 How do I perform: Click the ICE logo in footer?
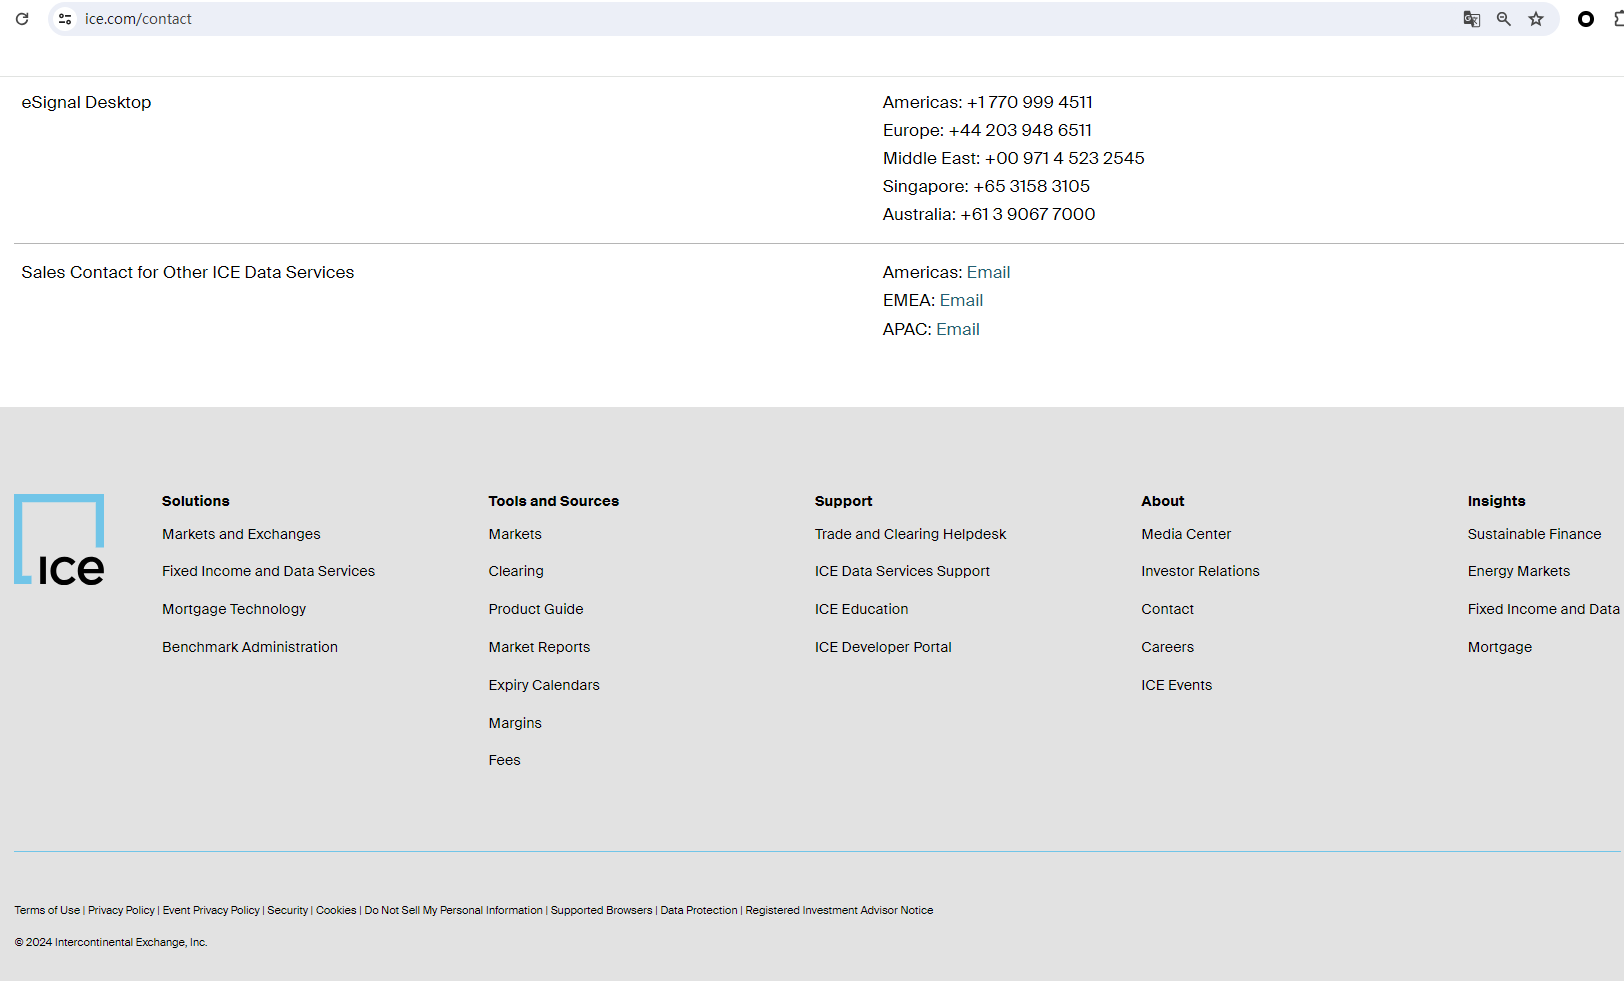point(59,540)
